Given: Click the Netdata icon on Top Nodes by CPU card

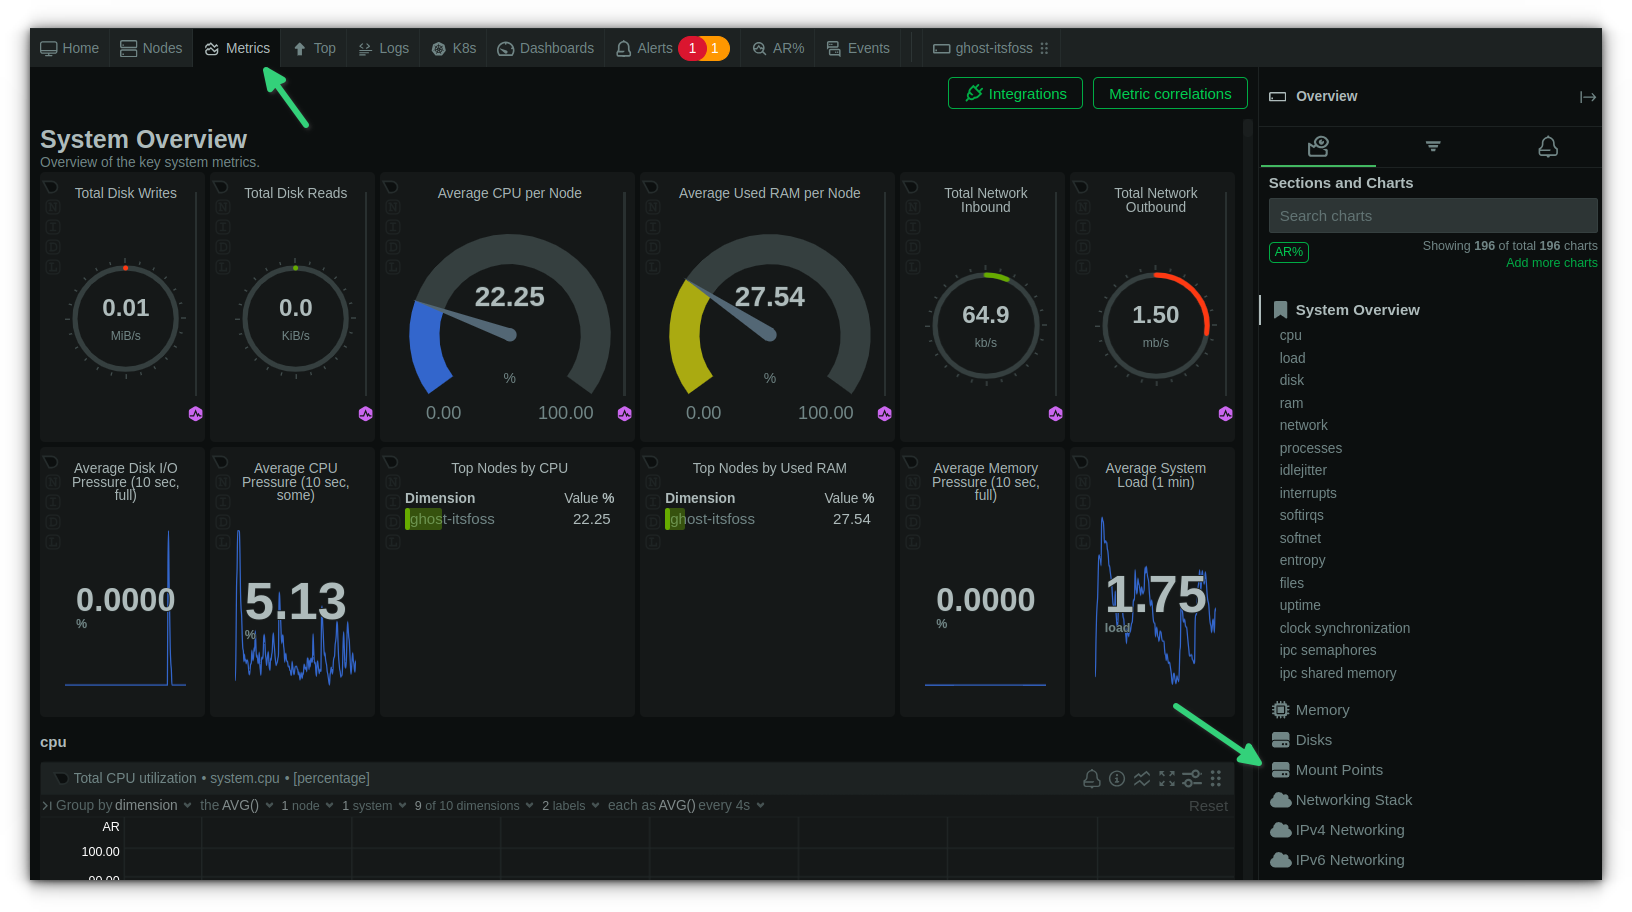Looking at the screenshot, I should [x=391, y=462].
